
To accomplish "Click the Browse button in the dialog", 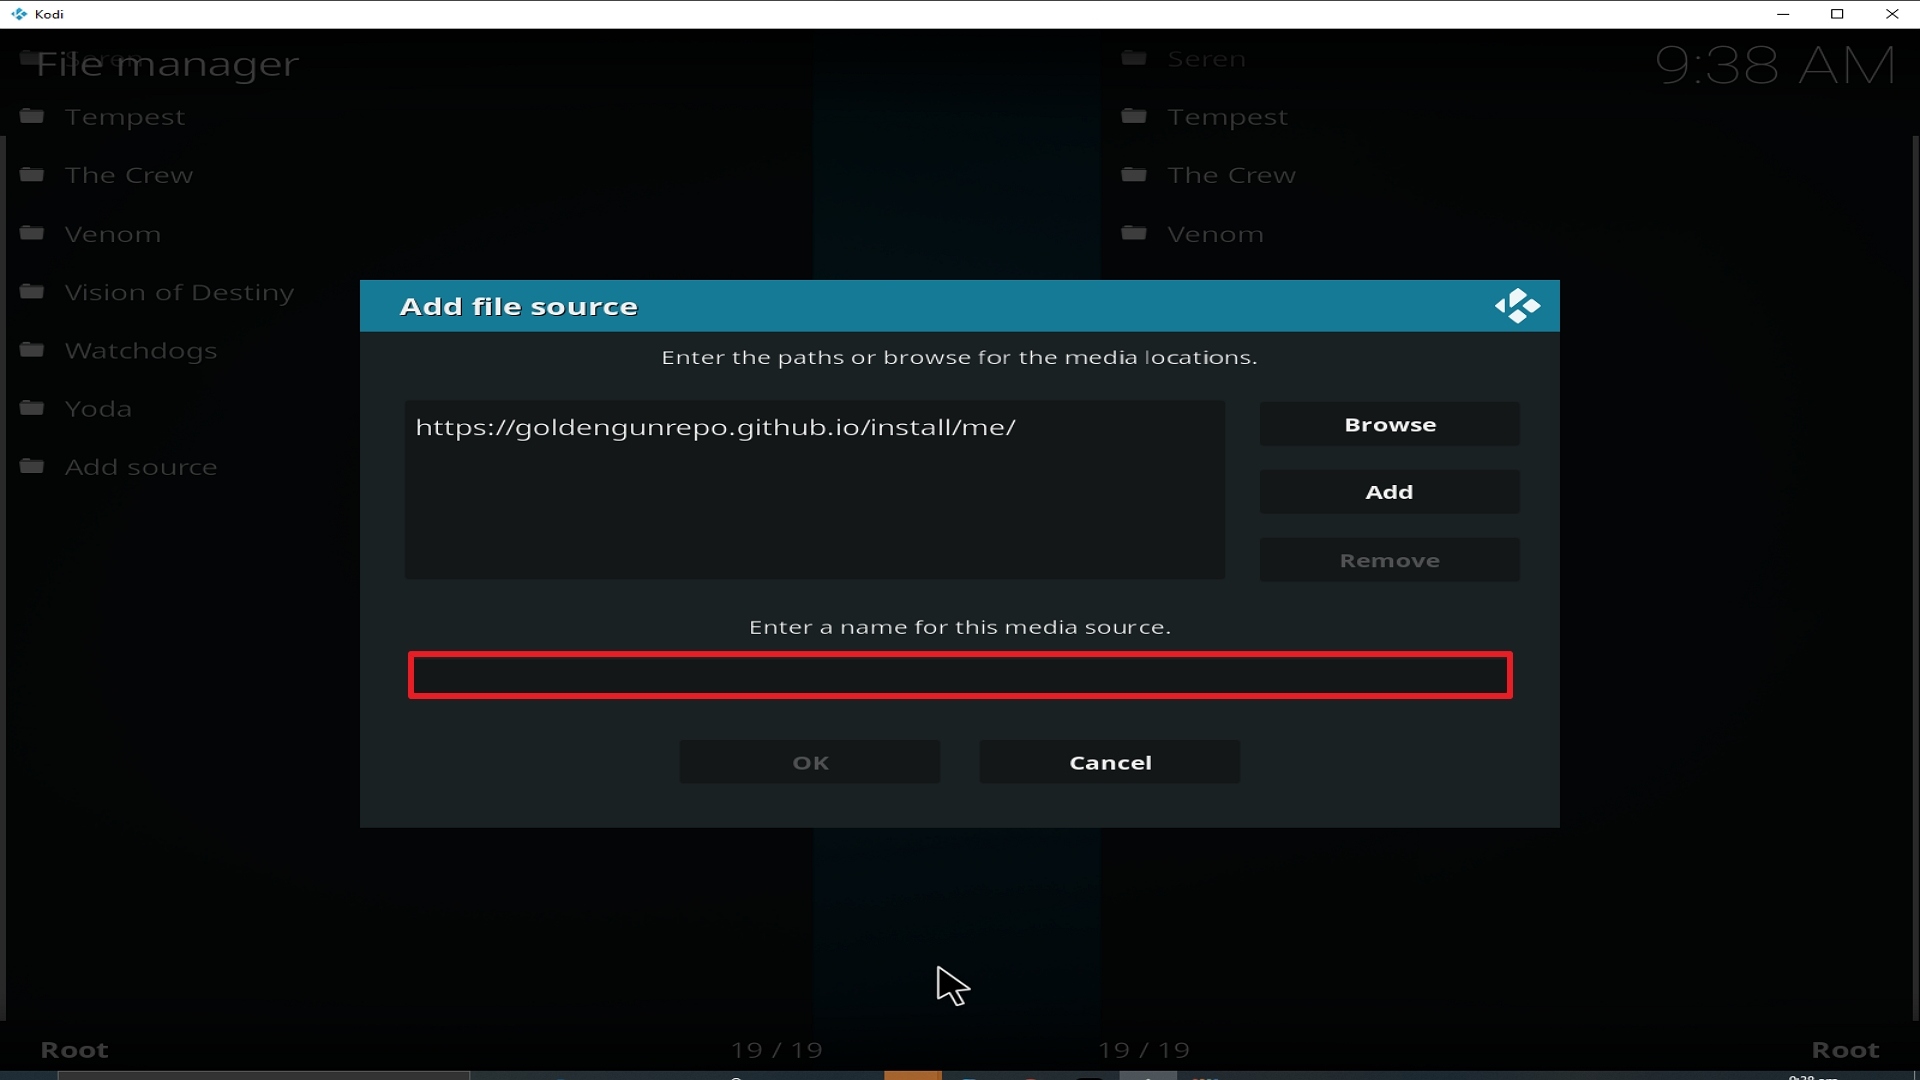I will coord(1389,425).
